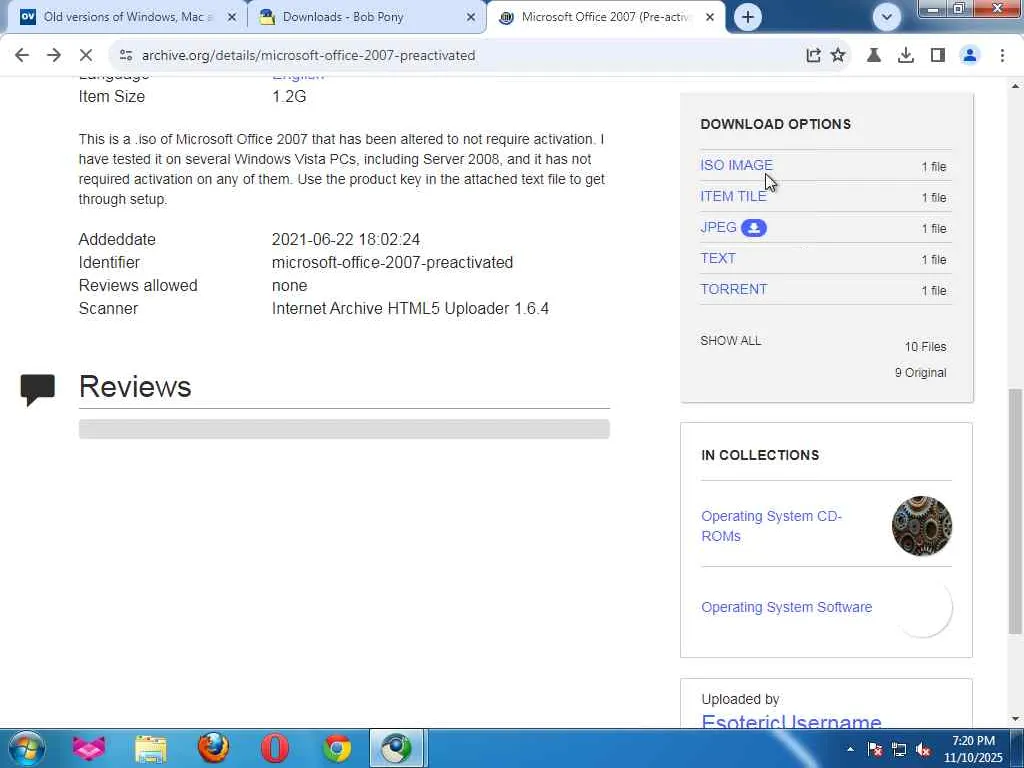Viewport: 1024px width, 768px height.
Task: Open the Chrome three-dot menu
Action: pos(1002,56)
